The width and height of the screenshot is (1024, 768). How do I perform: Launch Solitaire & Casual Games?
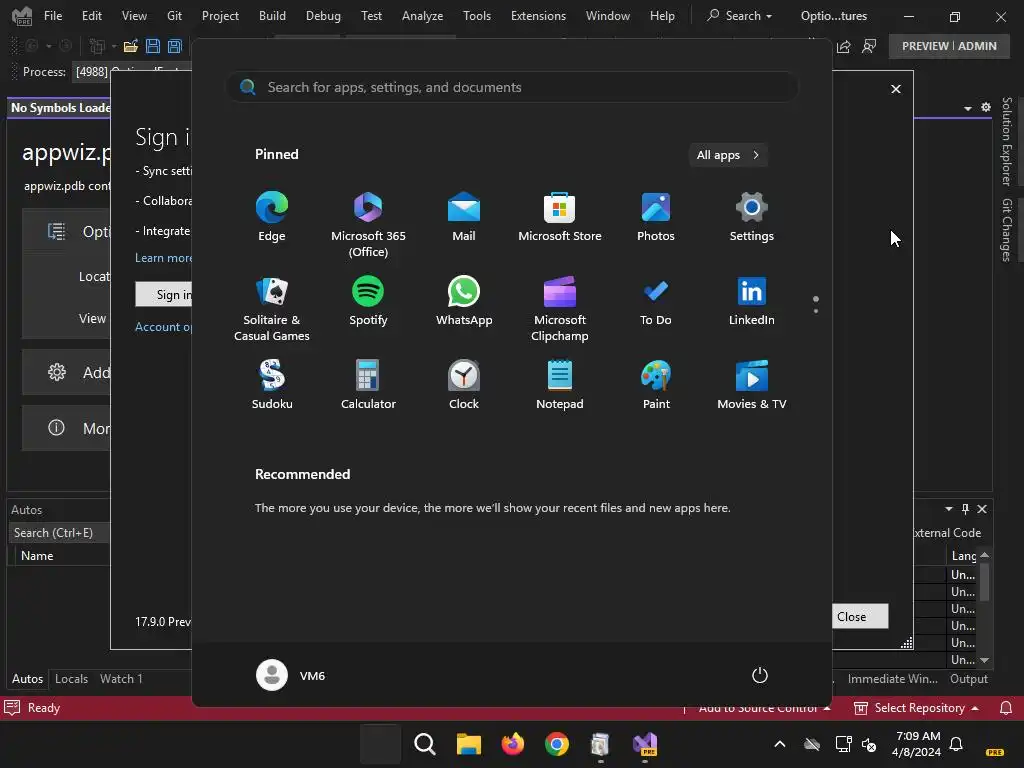click(272, 309)
